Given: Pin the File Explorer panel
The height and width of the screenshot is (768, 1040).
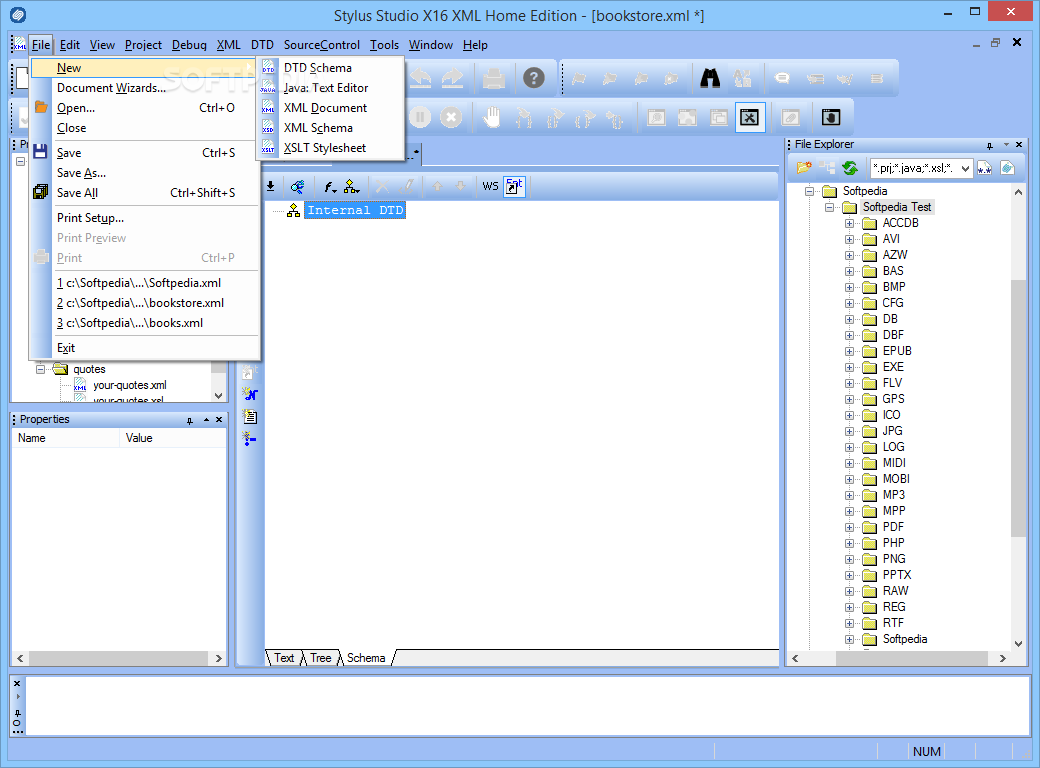Looking at the screenshot, I should [989, 145].
